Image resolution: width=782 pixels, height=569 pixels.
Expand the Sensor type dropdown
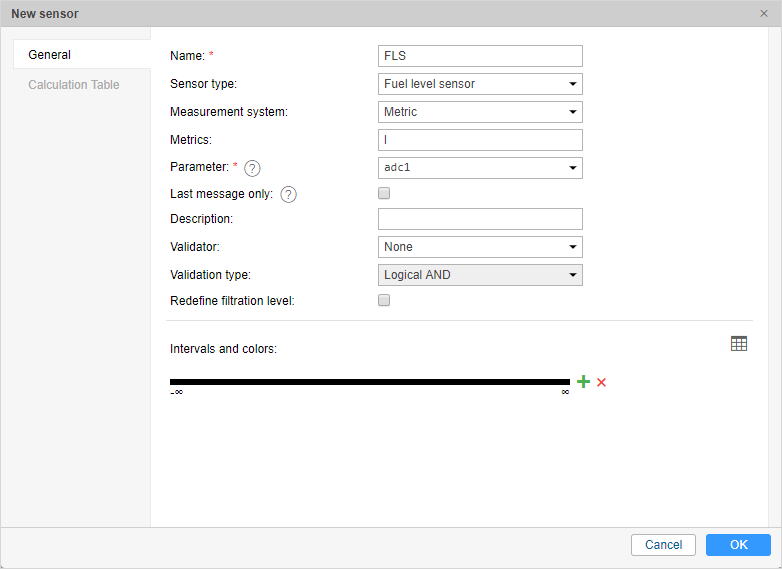coord(480,84)
